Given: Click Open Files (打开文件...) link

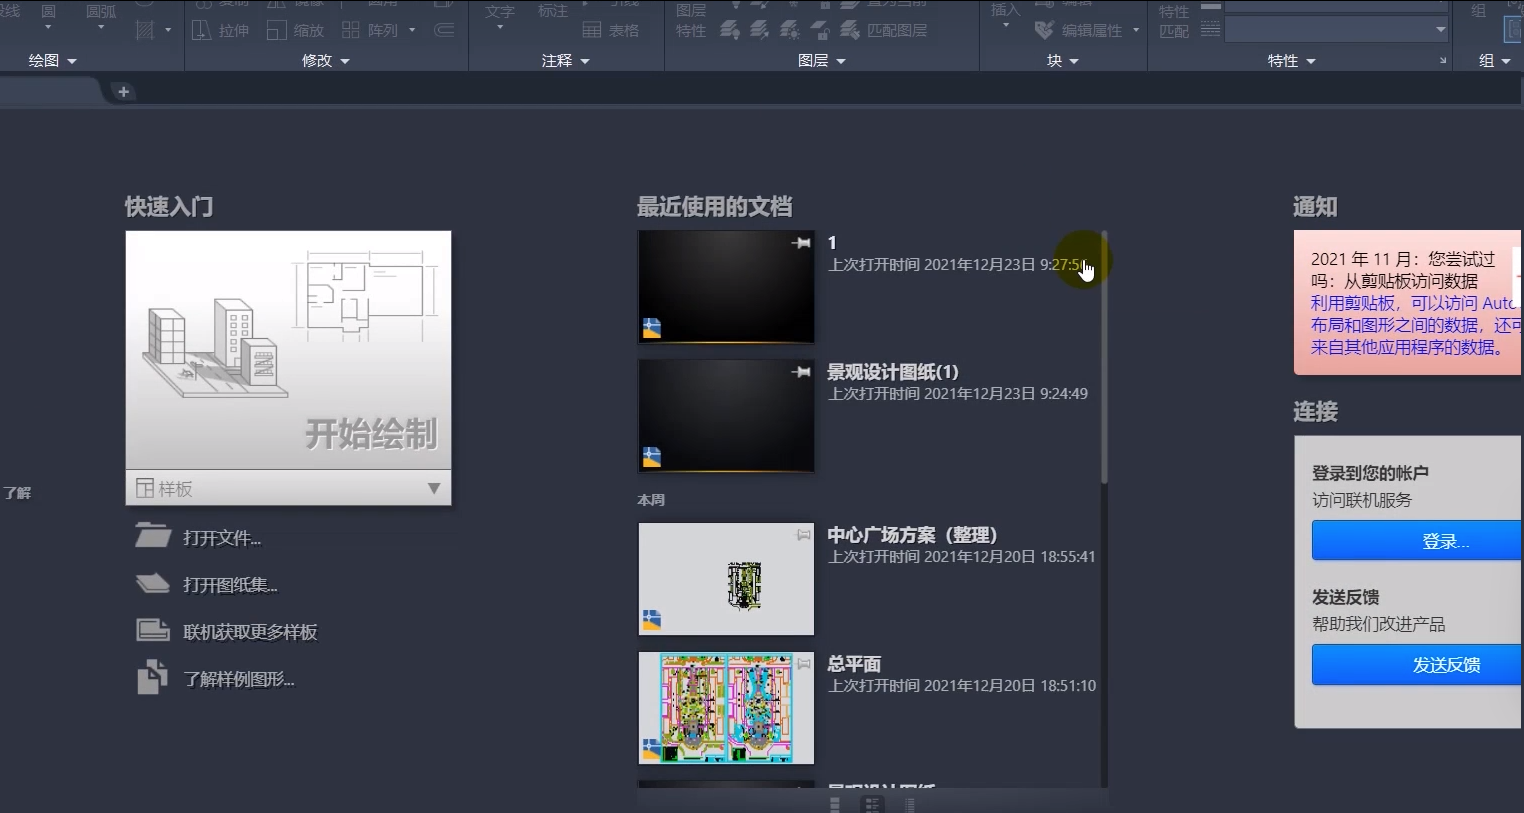Looking at the screenshot, I should [222, 538].
